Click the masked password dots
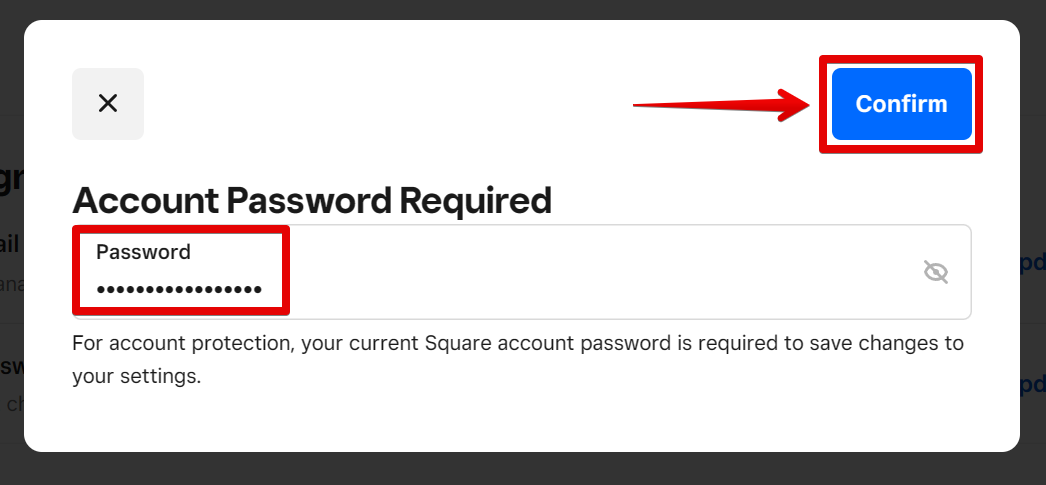 click(179, 290)
